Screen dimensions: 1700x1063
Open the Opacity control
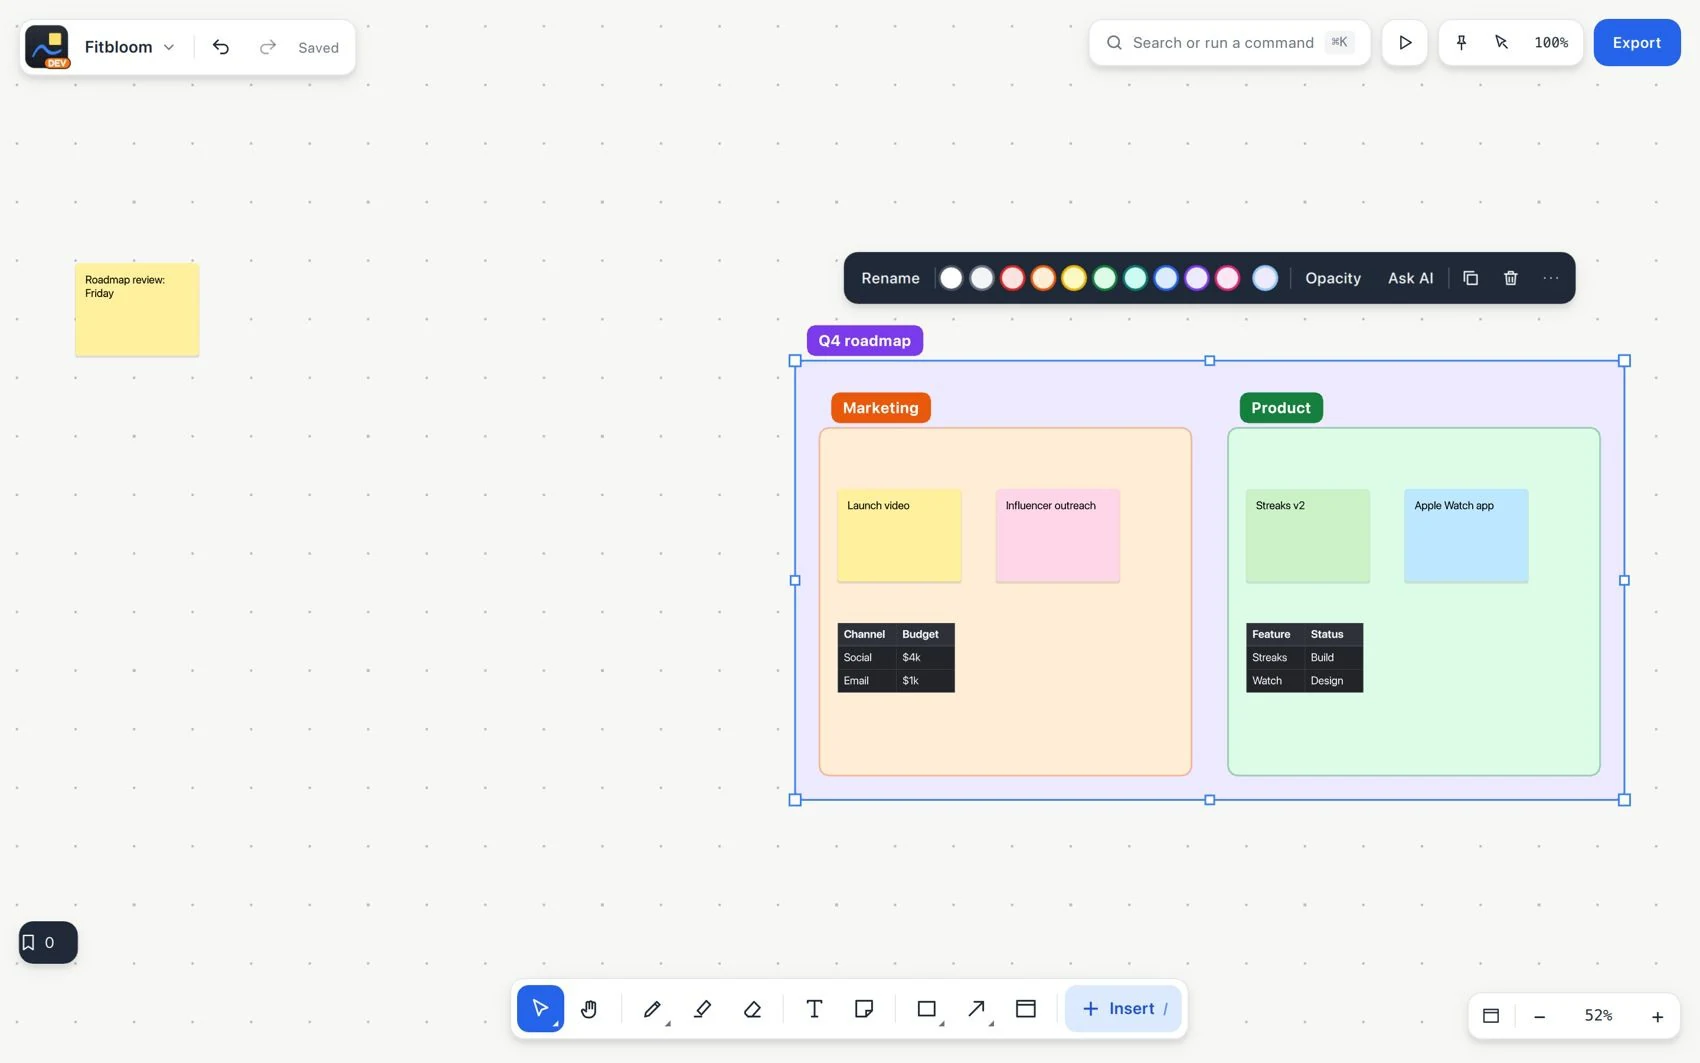tap(1333, 278)
